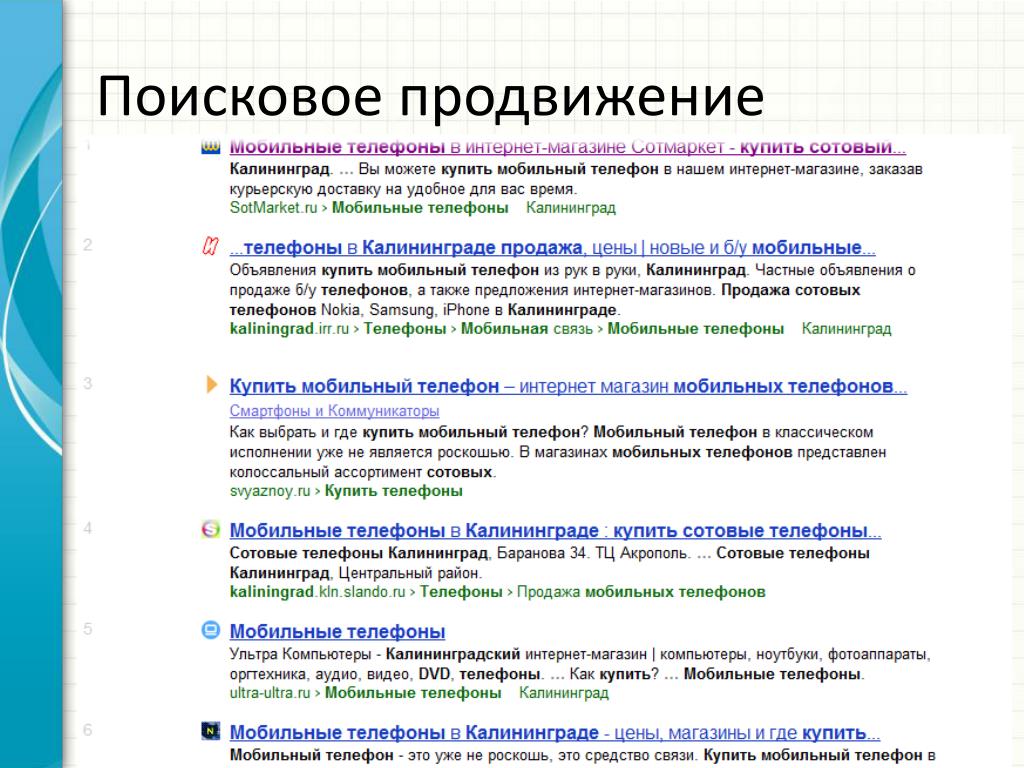
Task: Open the Сотмаркет Мобильные телефоны result title
Action: (x=568, y=147)
